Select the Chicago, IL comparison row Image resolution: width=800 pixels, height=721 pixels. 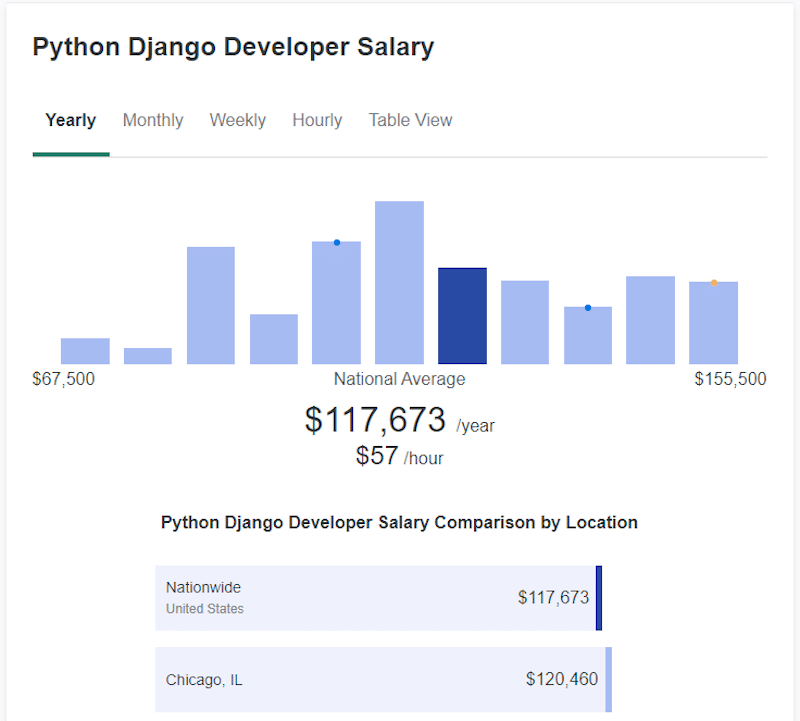[x=380, y=679]
